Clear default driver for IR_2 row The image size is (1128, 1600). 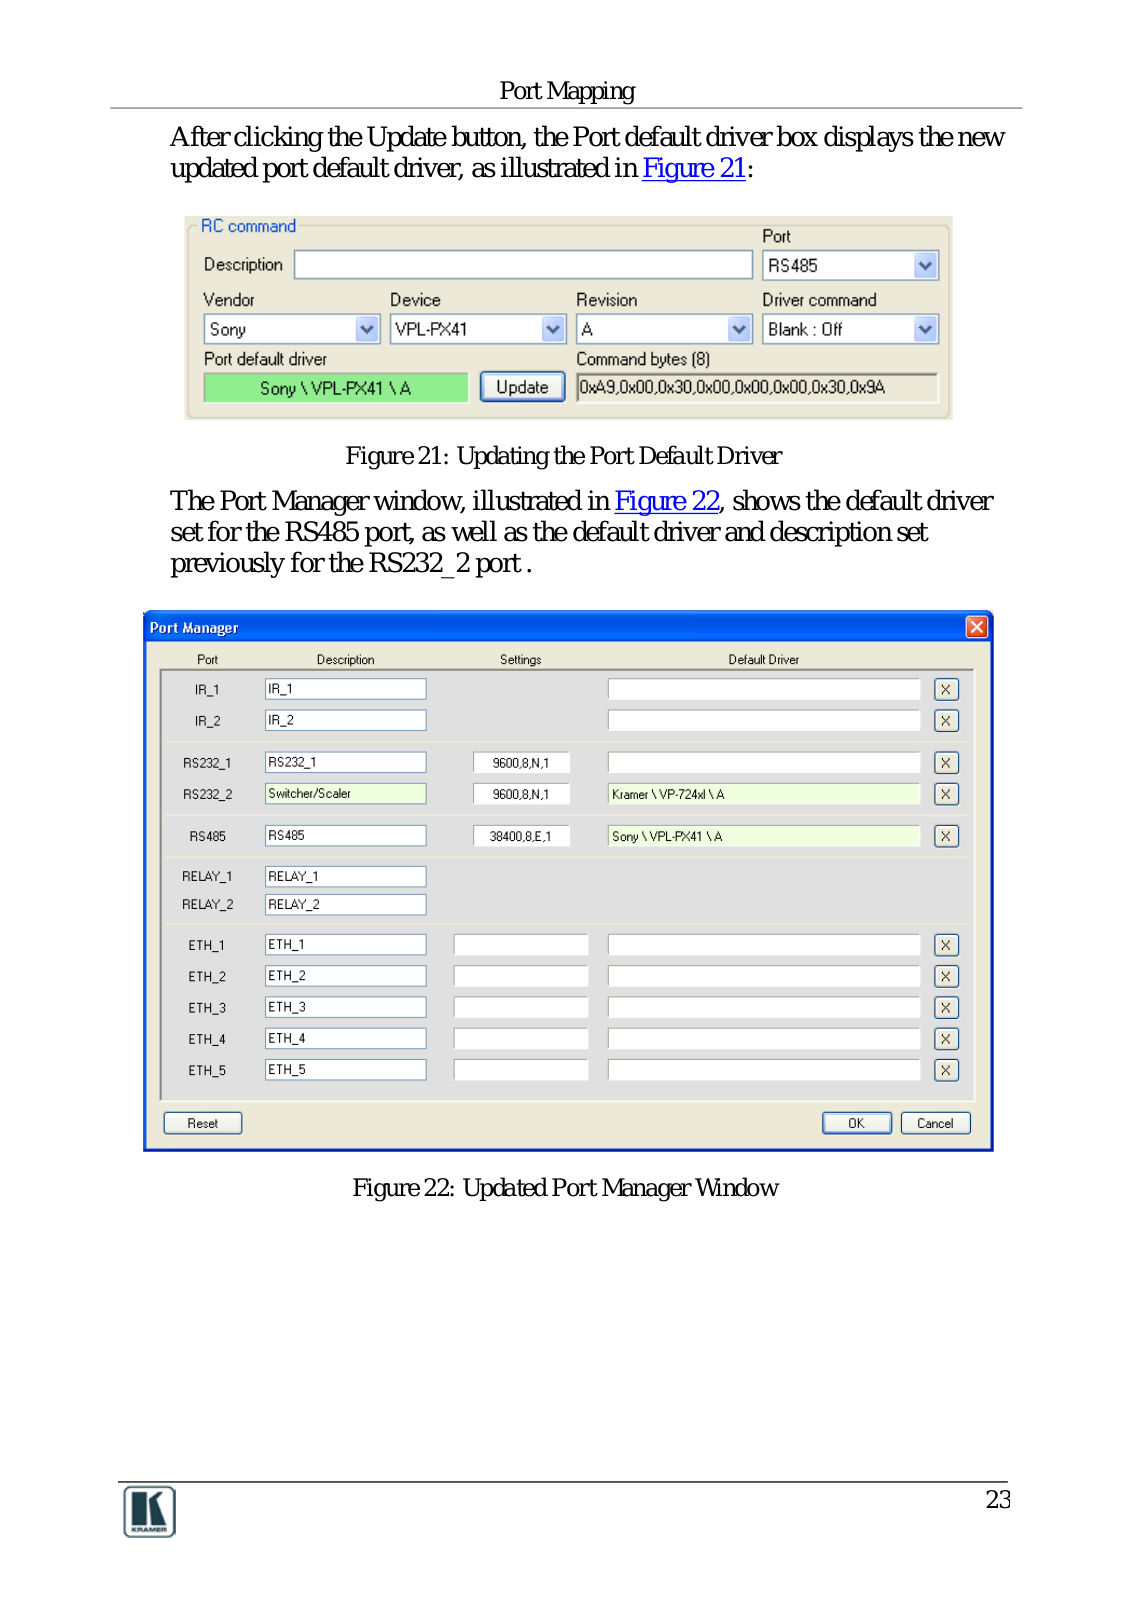click(945, 721)
